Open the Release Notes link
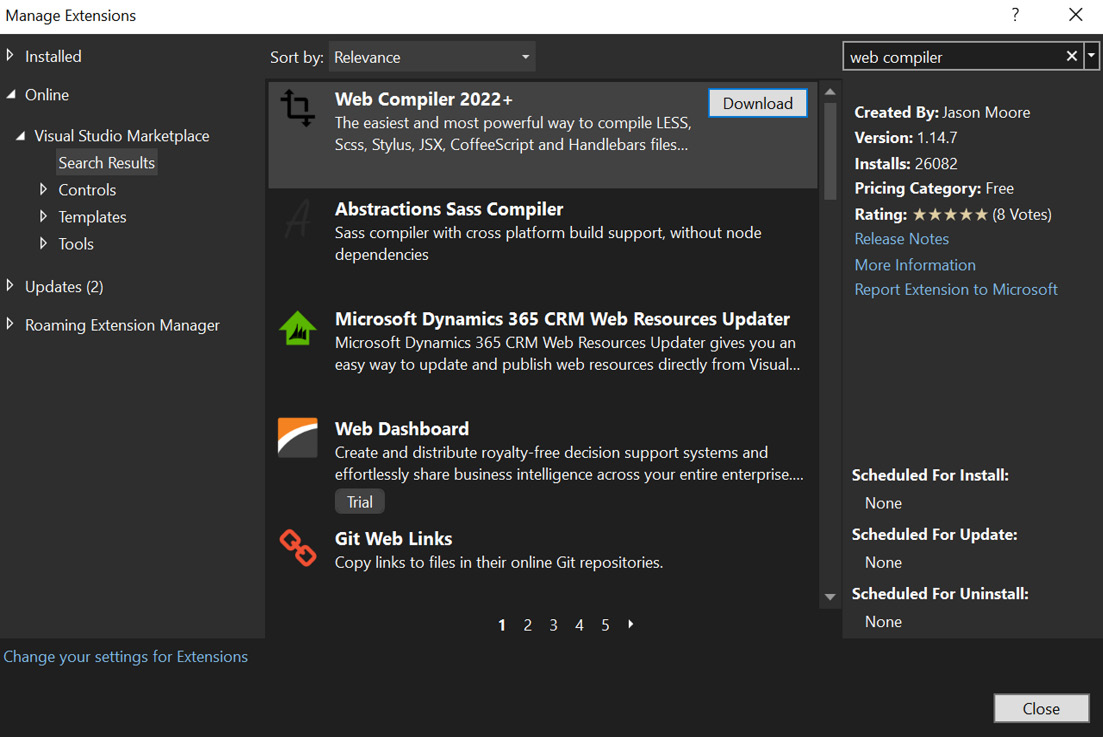The height and width of the screenshot is (737, 1103). tap(901, 239)
